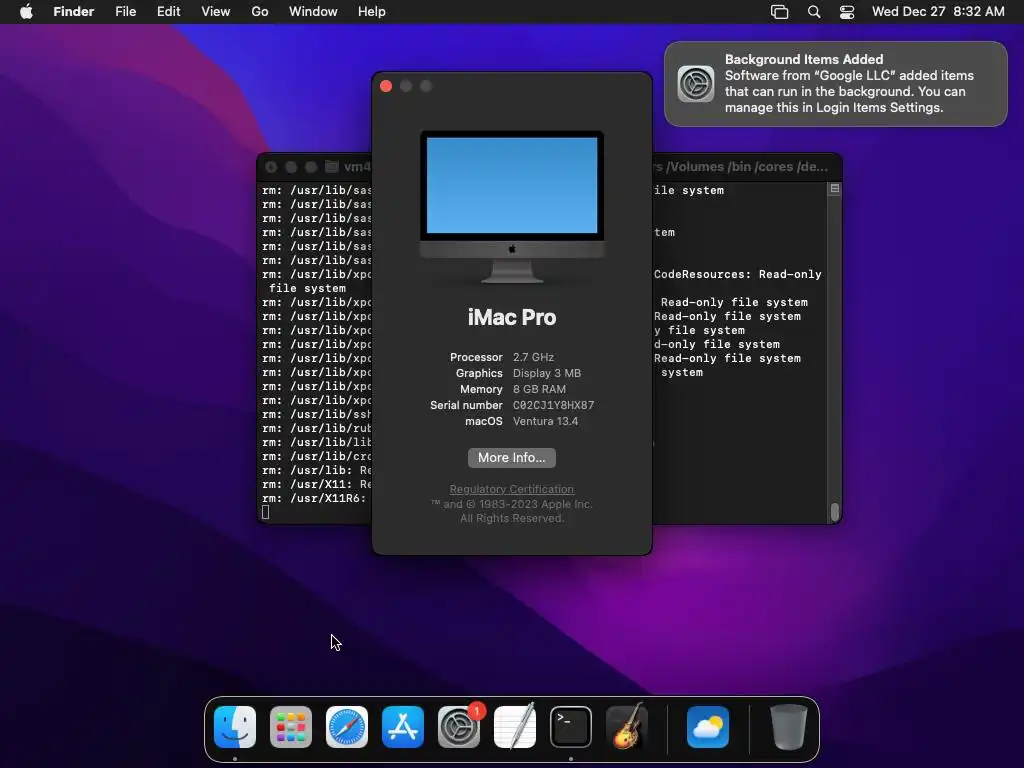Open the Finder menu
This screenshot has height=768, width=1024.
point(74,12)
